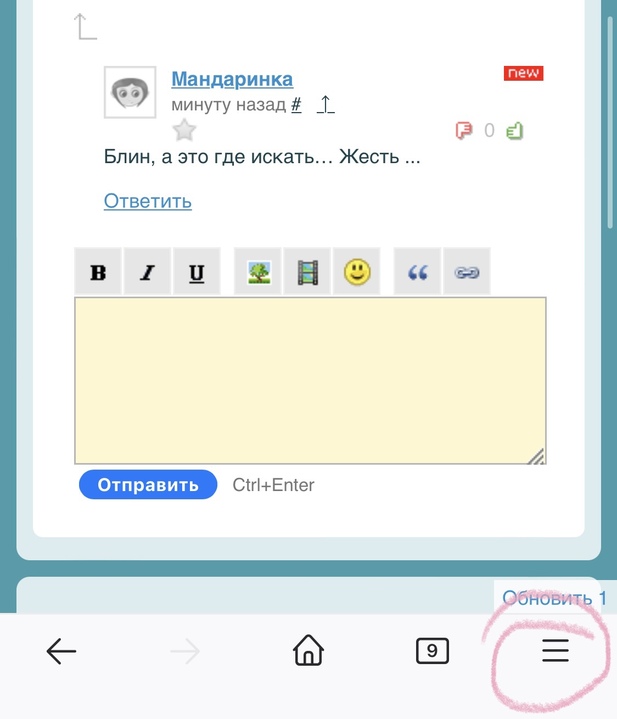Open the comment permalink # symbol
The height and width of the screenshot is (719, 617).
pos(297,105)
